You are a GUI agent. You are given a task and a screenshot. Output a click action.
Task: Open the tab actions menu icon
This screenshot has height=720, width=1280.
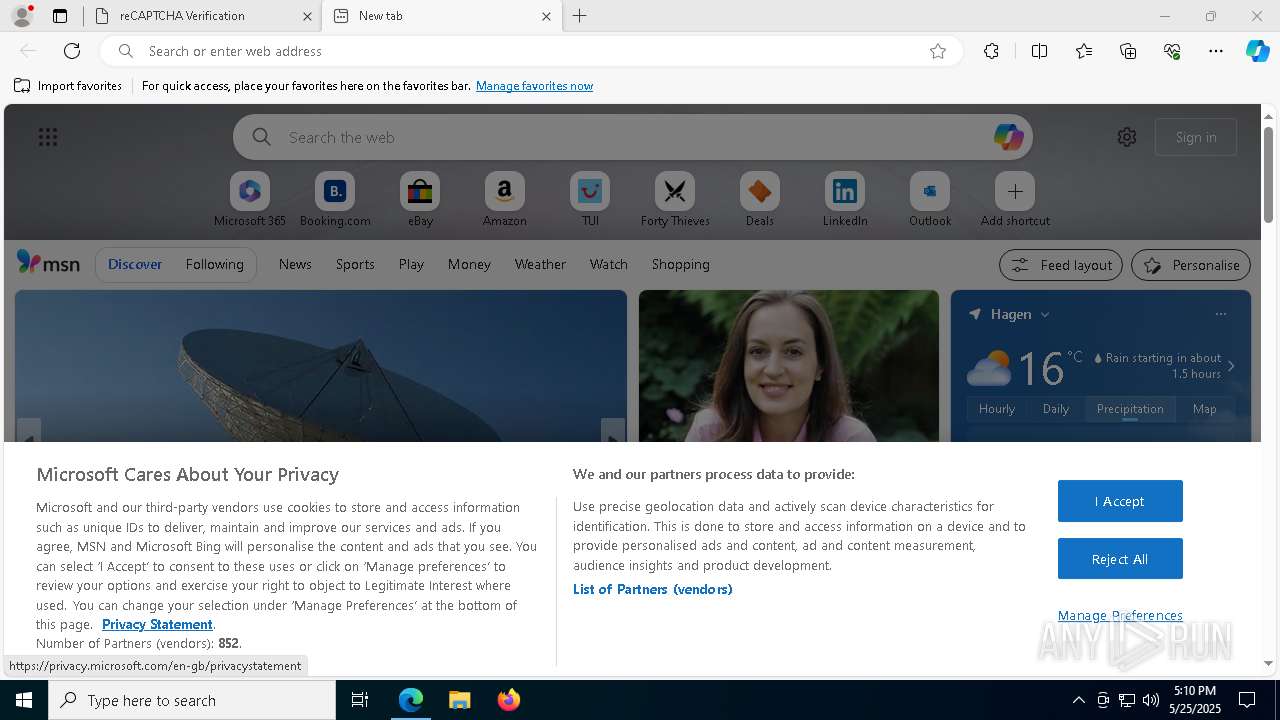[60, 16]
